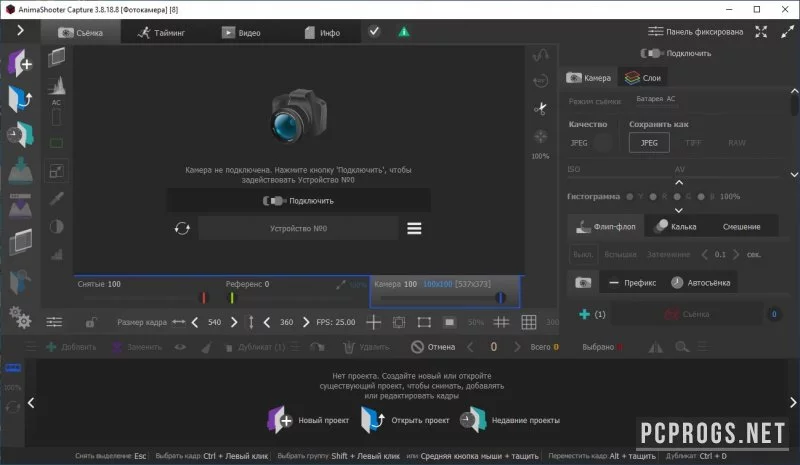Click the crosshair plus icon near FPS

(x=373, y=322)
